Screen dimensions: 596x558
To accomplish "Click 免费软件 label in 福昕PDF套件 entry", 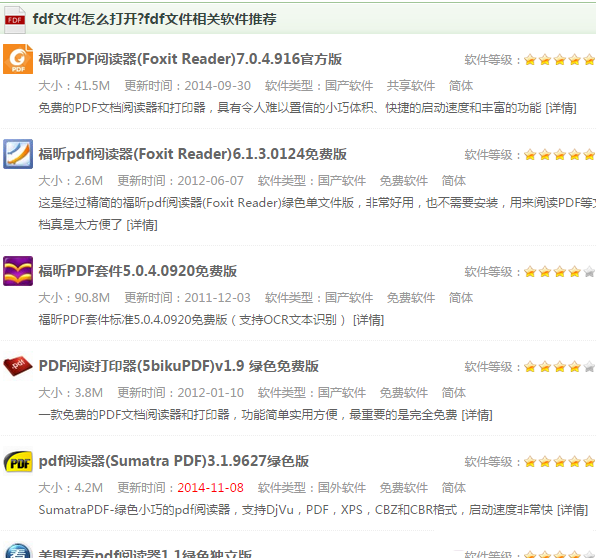I will coord(411,298).
